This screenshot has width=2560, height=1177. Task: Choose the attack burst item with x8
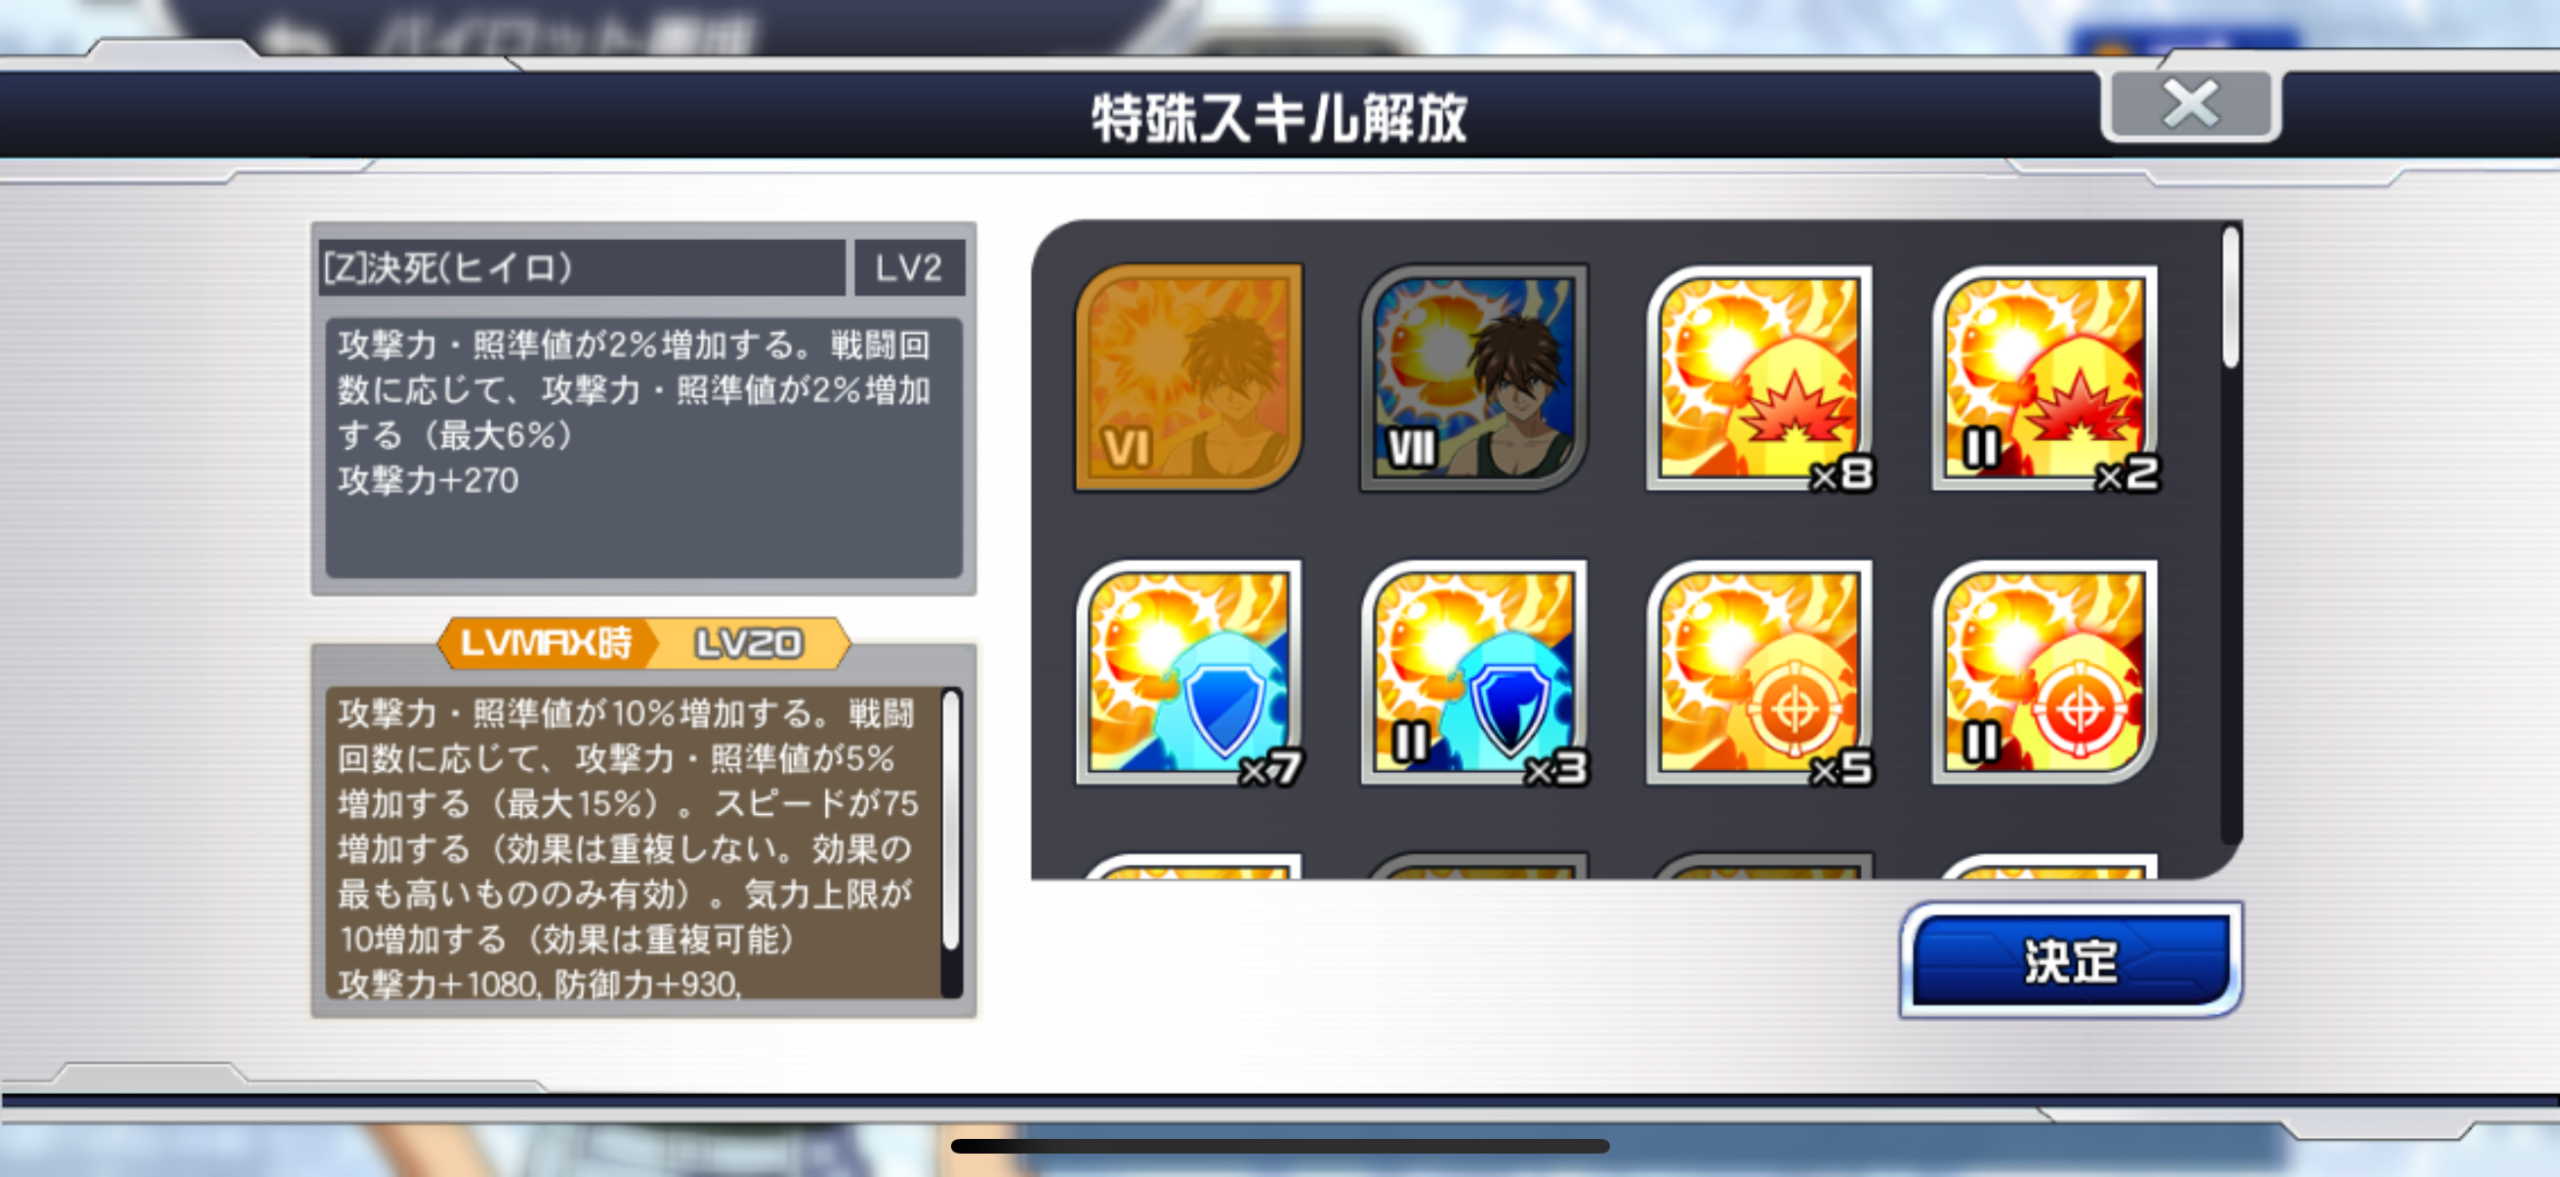point(1760,377)
